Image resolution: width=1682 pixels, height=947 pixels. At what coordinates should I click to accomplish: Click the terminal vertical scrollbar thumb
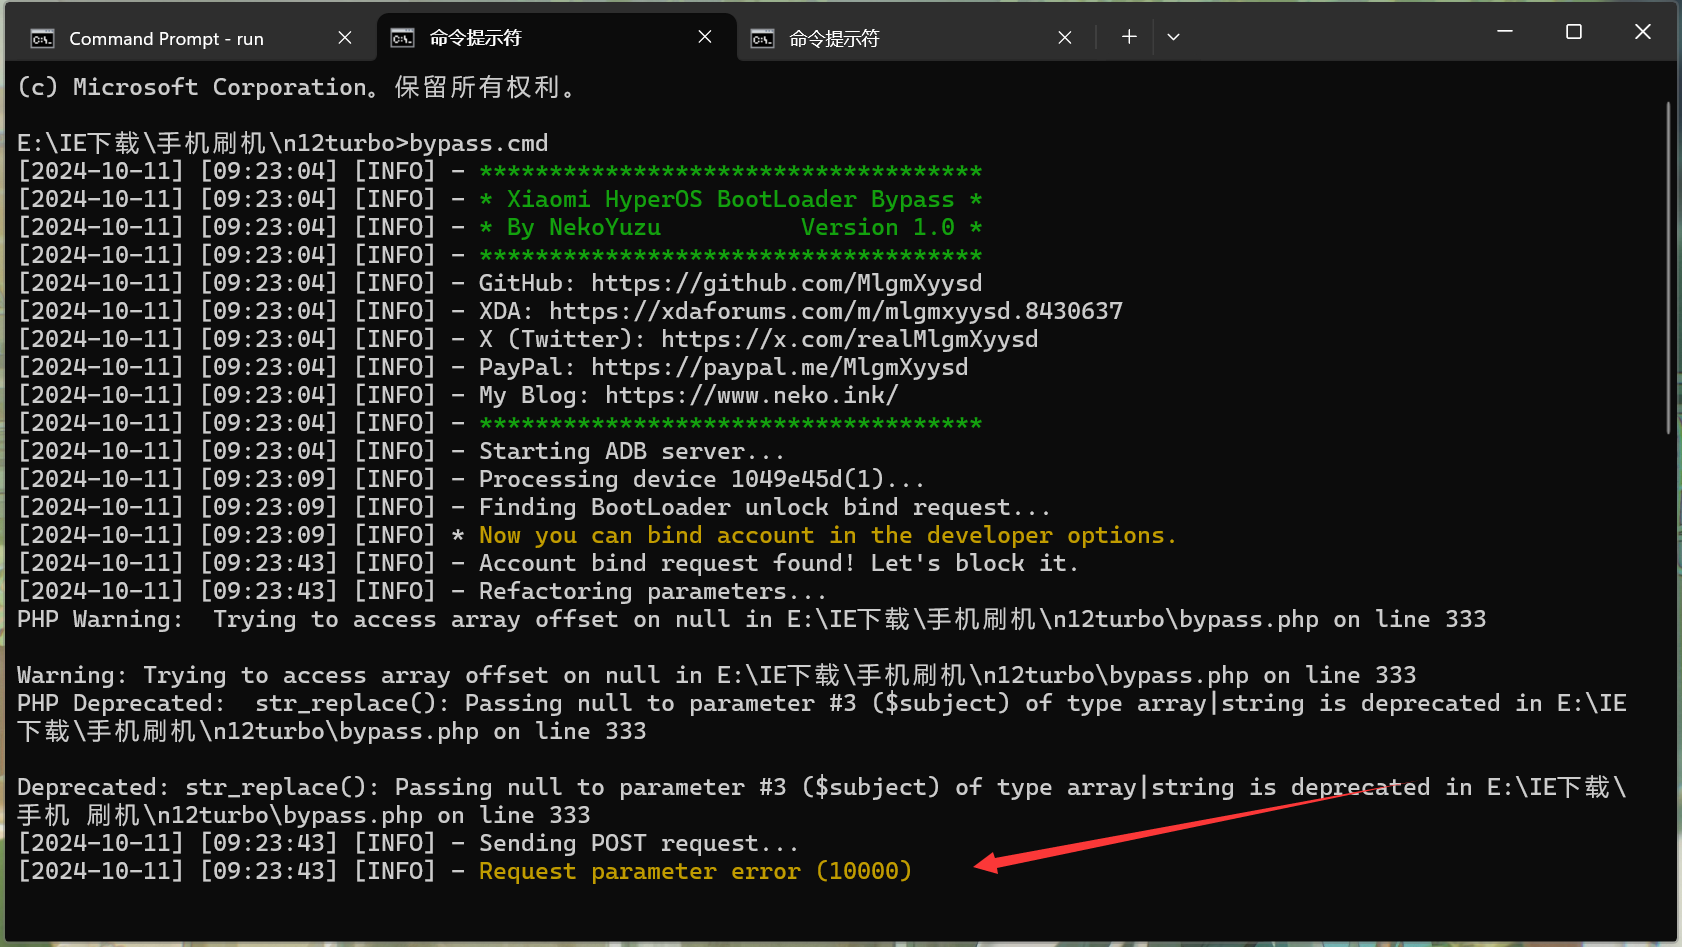(1668, 267)
